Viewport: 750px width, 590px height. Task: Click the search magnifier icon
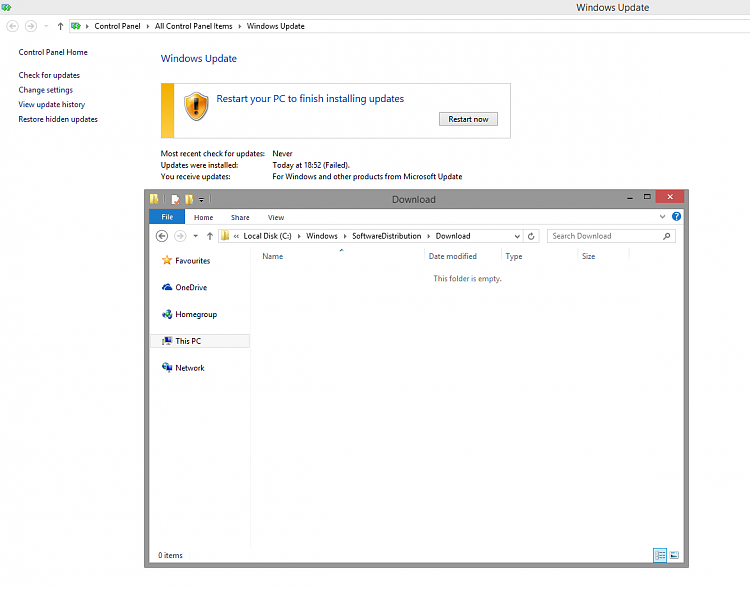pos(667,236)
